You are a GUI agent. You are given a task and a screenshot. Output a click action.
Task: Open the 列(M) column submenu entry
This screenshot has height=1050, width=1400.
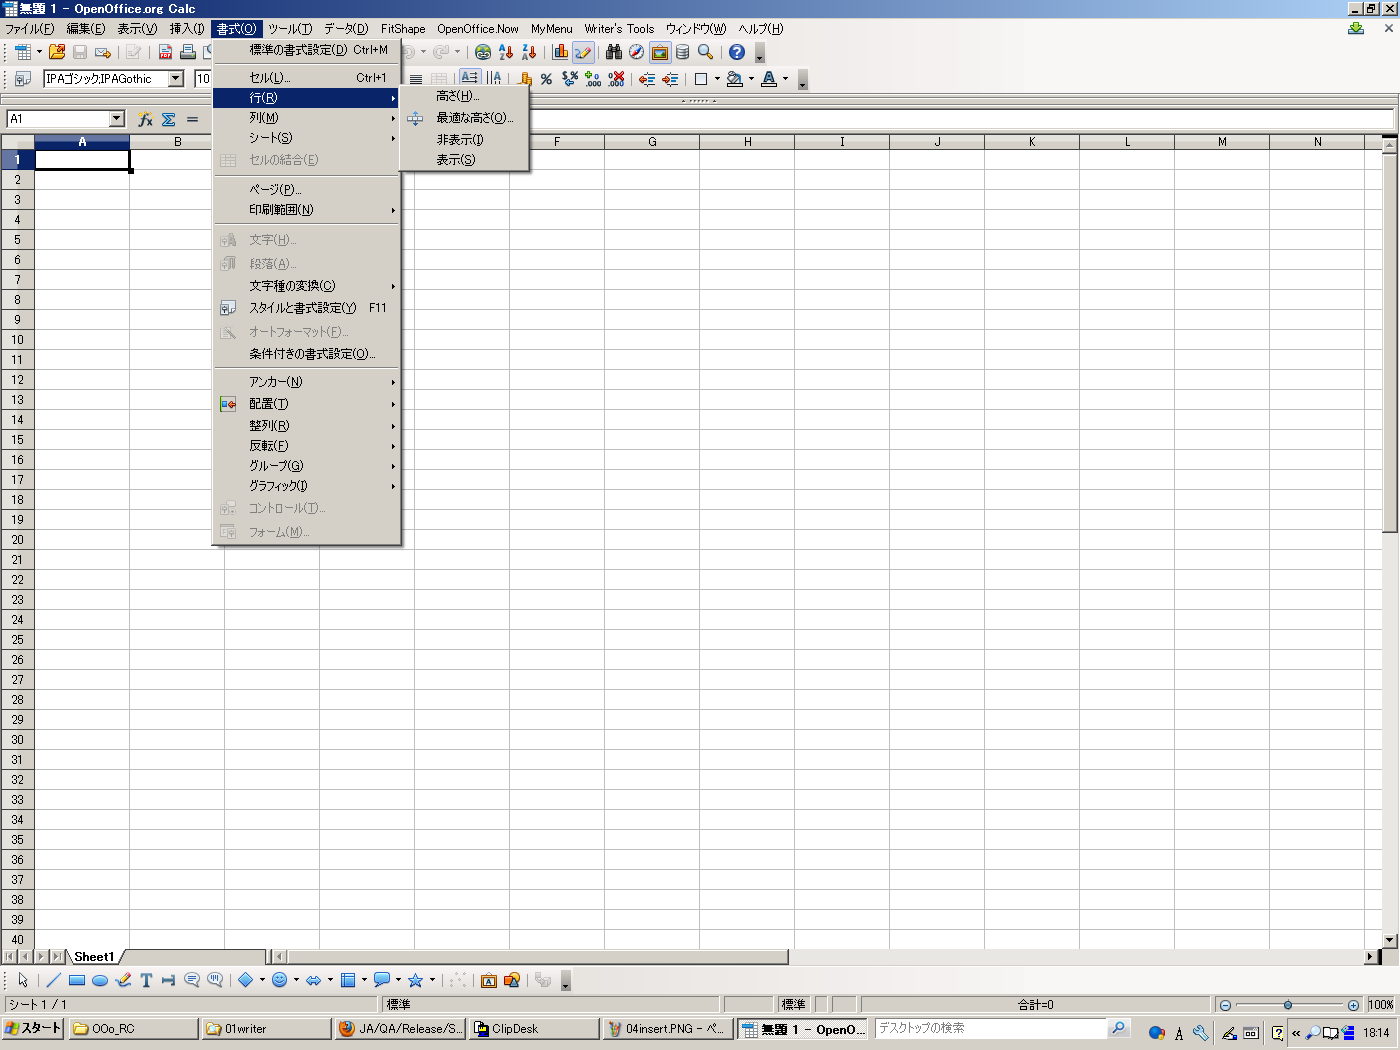[x=307, y=118]
